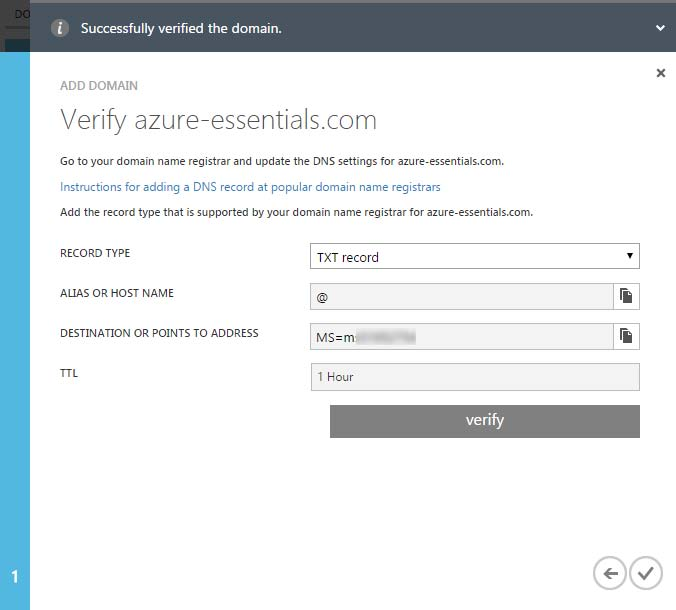Select the step 1 indicator on left bar
Image resolution: width=676 pixels, height=610 pixels.
click(x=15, y=577)
